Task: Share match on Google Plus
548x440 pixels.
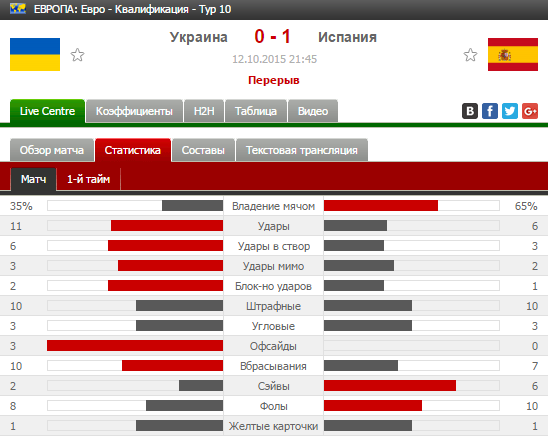Action: click(x=530, y=111)
